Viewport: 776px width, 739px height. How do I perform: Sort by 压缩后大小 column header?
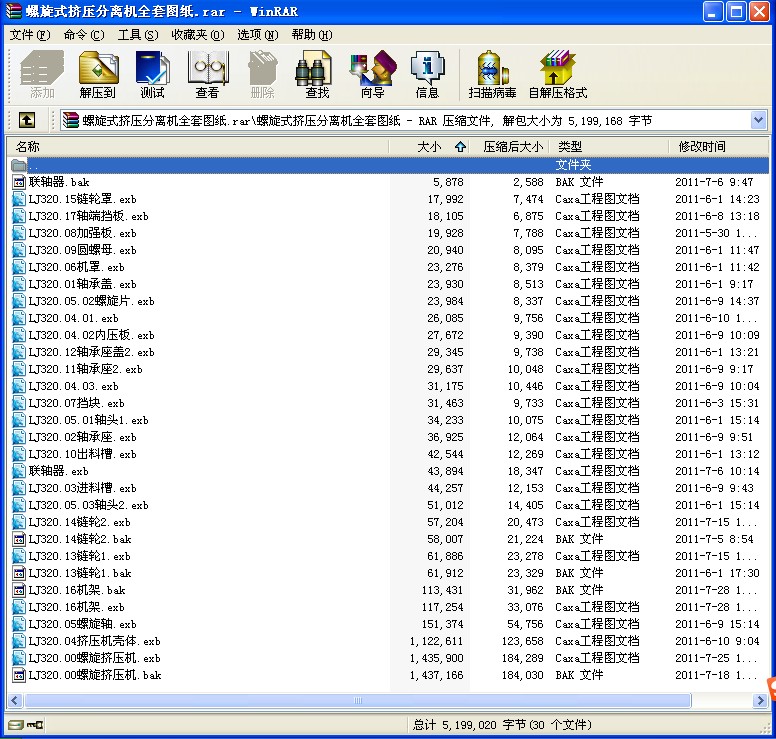coord(509,147)
